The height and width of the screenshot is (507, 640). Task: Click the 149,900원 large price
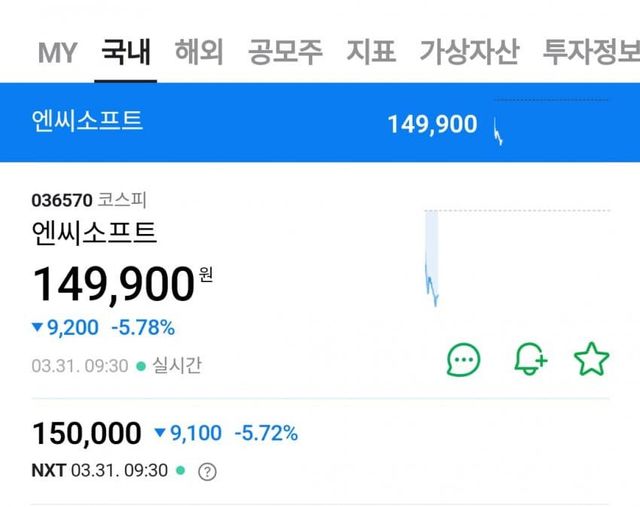(x=113, y=285)
